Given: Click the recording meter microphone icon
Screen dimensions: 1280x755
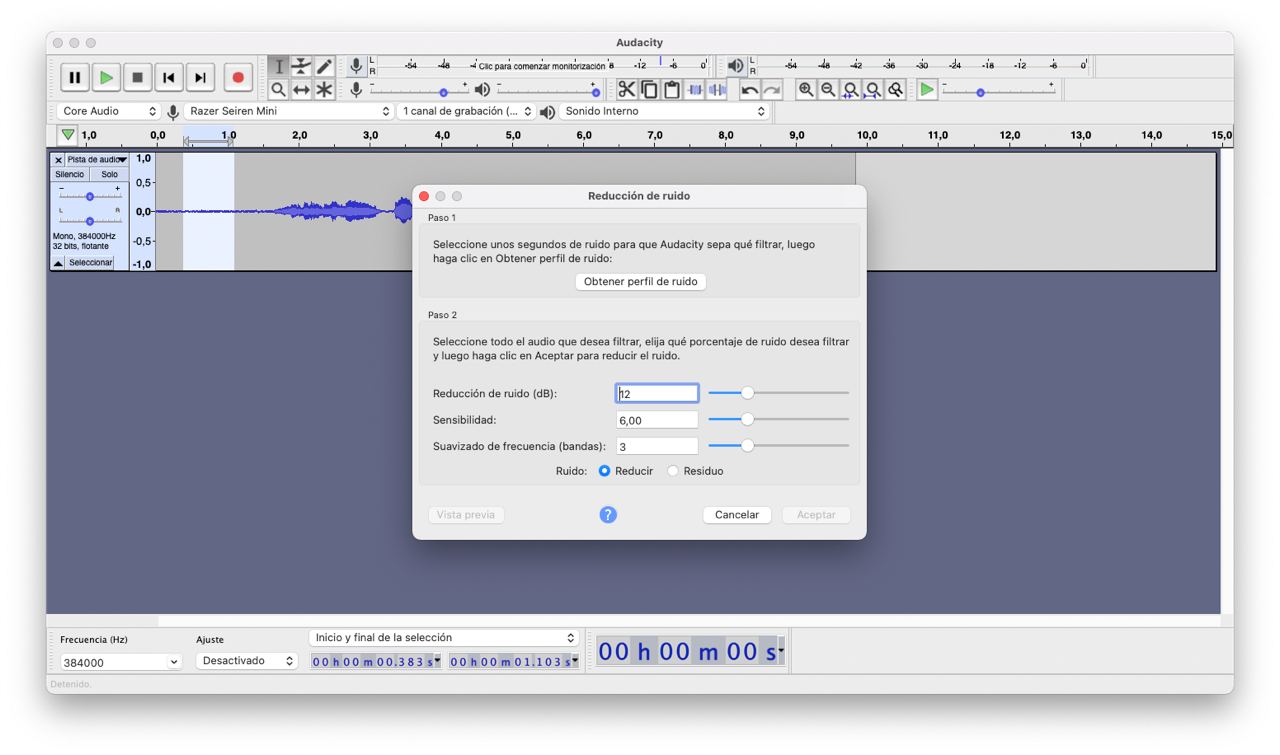Looking at the screenshot, I should [x=356, y=67].
